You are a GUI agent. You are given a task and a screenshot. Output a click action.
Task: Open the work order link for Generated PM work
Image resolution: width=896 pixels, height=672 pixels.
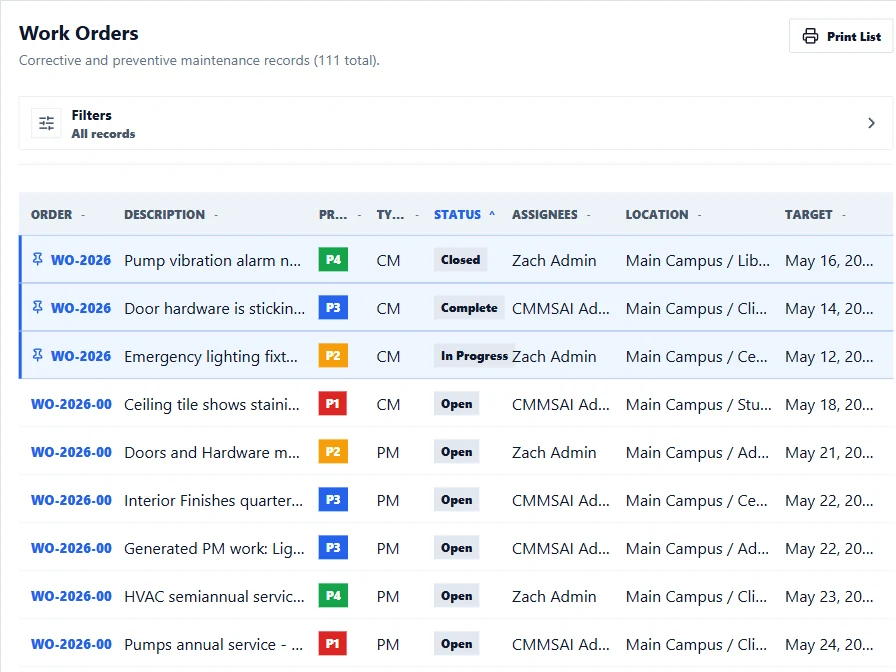(x=71, y=548)
